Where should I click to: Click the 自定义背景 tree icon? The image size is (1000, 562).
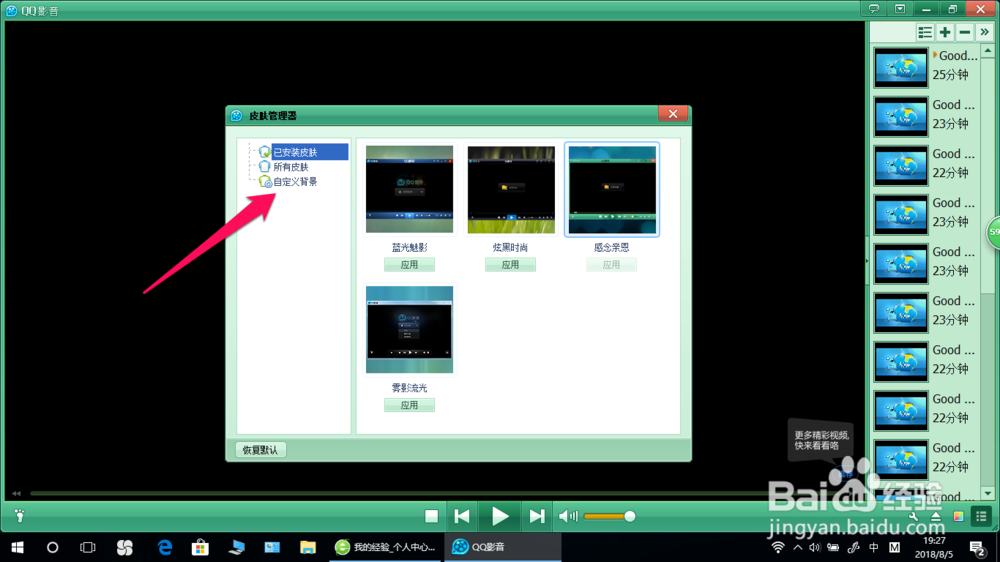265,182
